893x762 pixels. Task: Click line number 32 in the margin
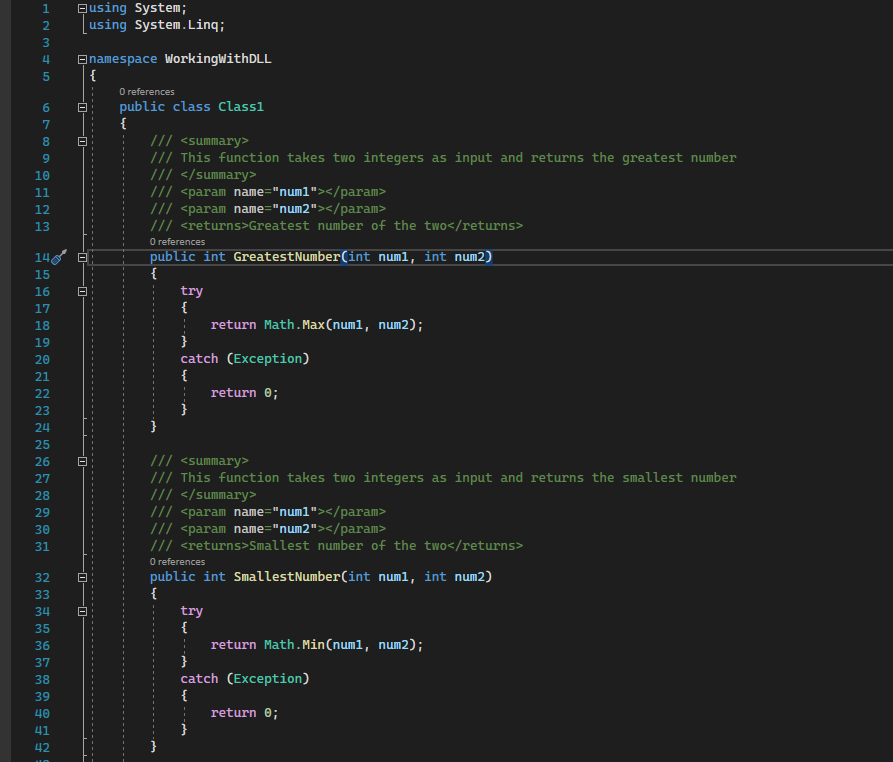click(x=42, y=577)
